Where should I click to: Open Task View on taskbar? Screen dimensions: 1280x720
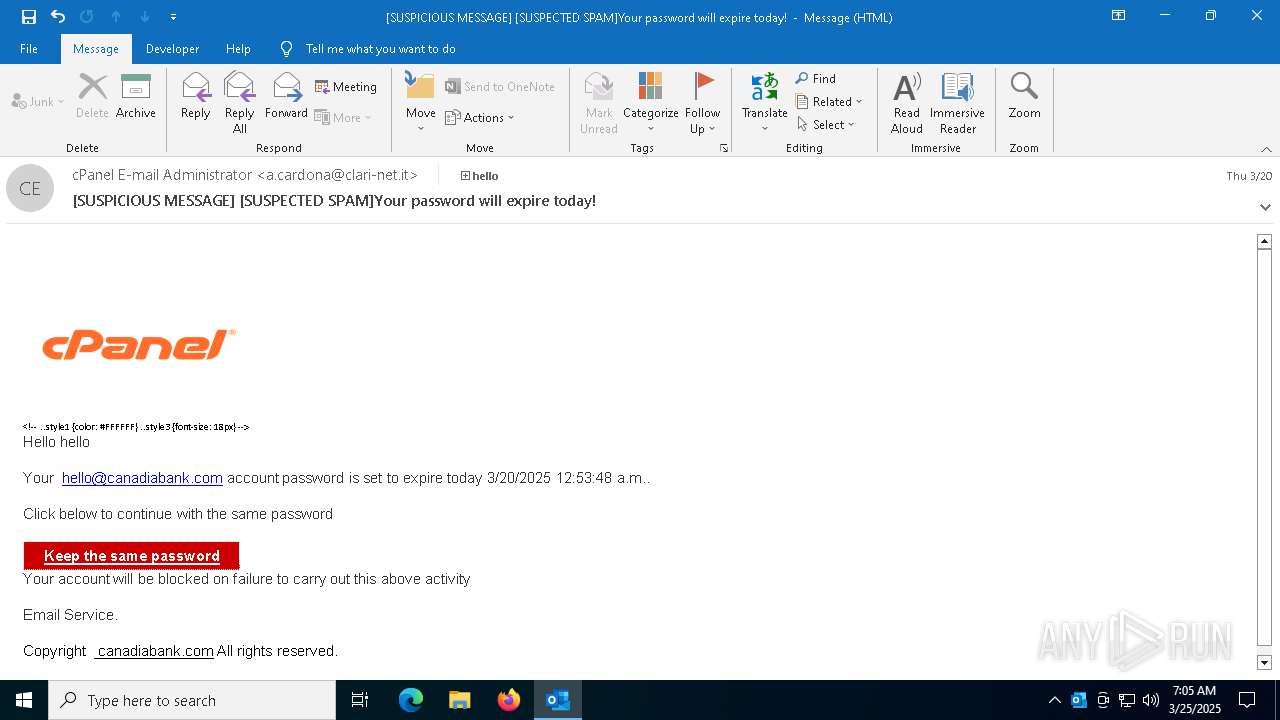[360, 700]
